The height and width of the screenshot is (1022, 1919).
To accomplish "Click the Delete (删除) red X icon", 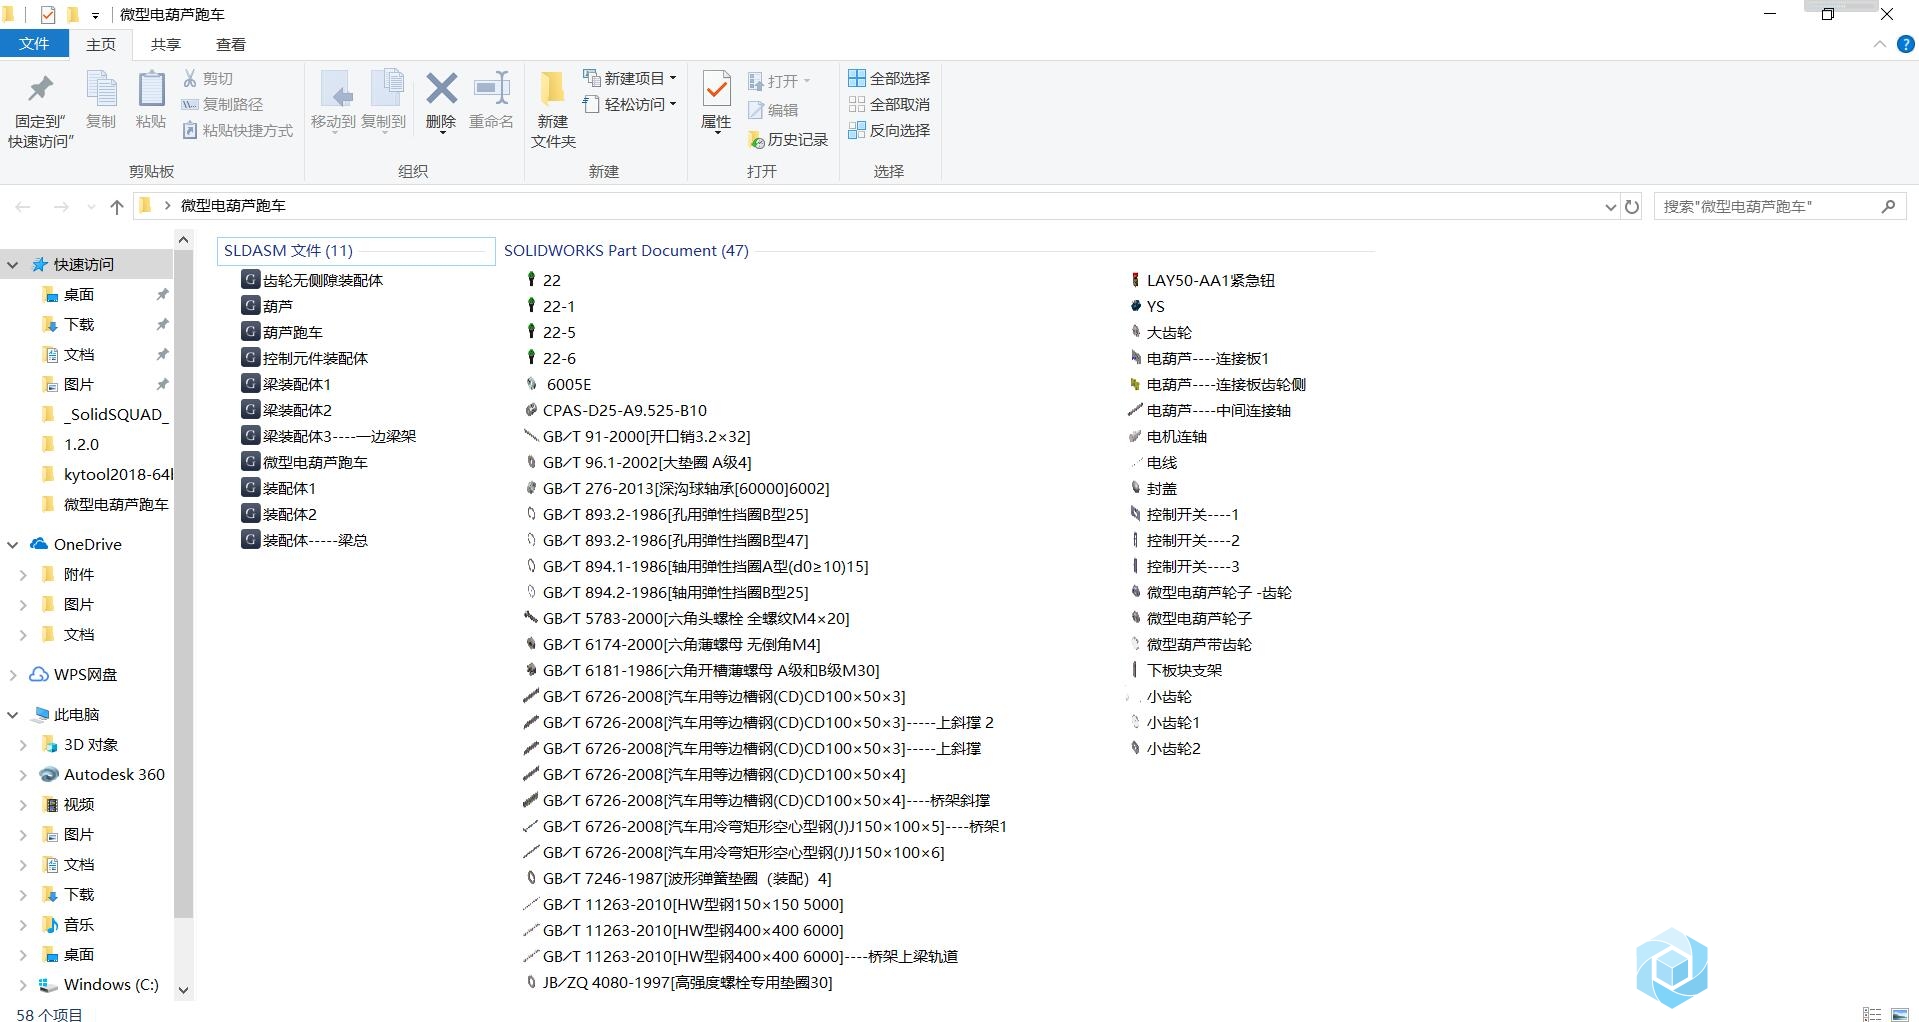I will [x=441, y=89].
